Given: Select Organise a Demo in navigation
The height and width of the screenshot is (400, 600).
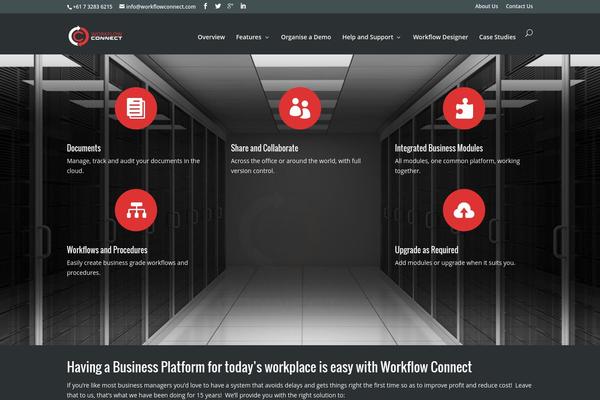Looking at the screenshot, I should click(306, 37).
